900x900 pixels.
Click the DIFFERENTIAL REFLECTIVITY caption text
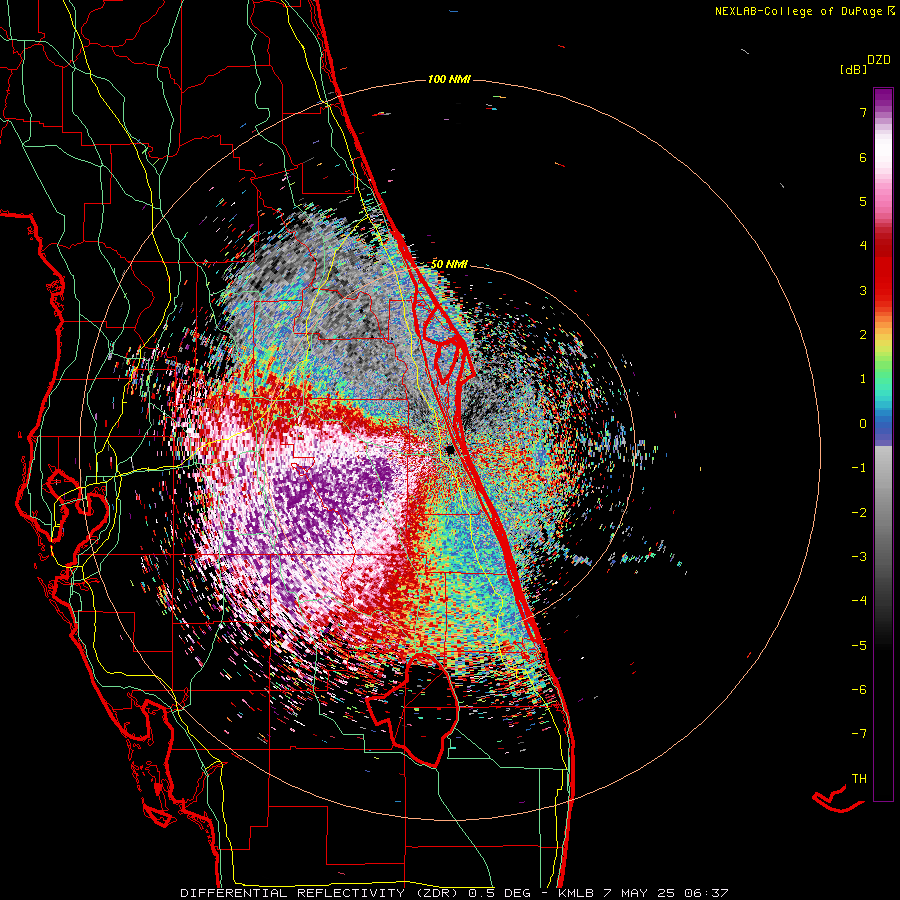coord(292,893)
